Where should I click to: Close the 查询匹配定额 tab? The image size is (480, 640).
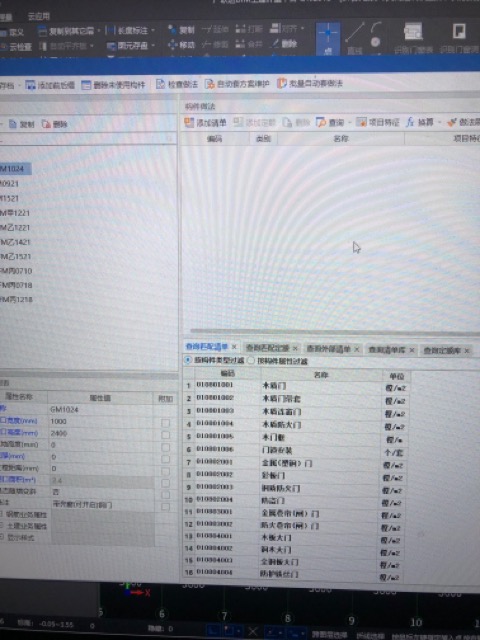click(295, 348)
